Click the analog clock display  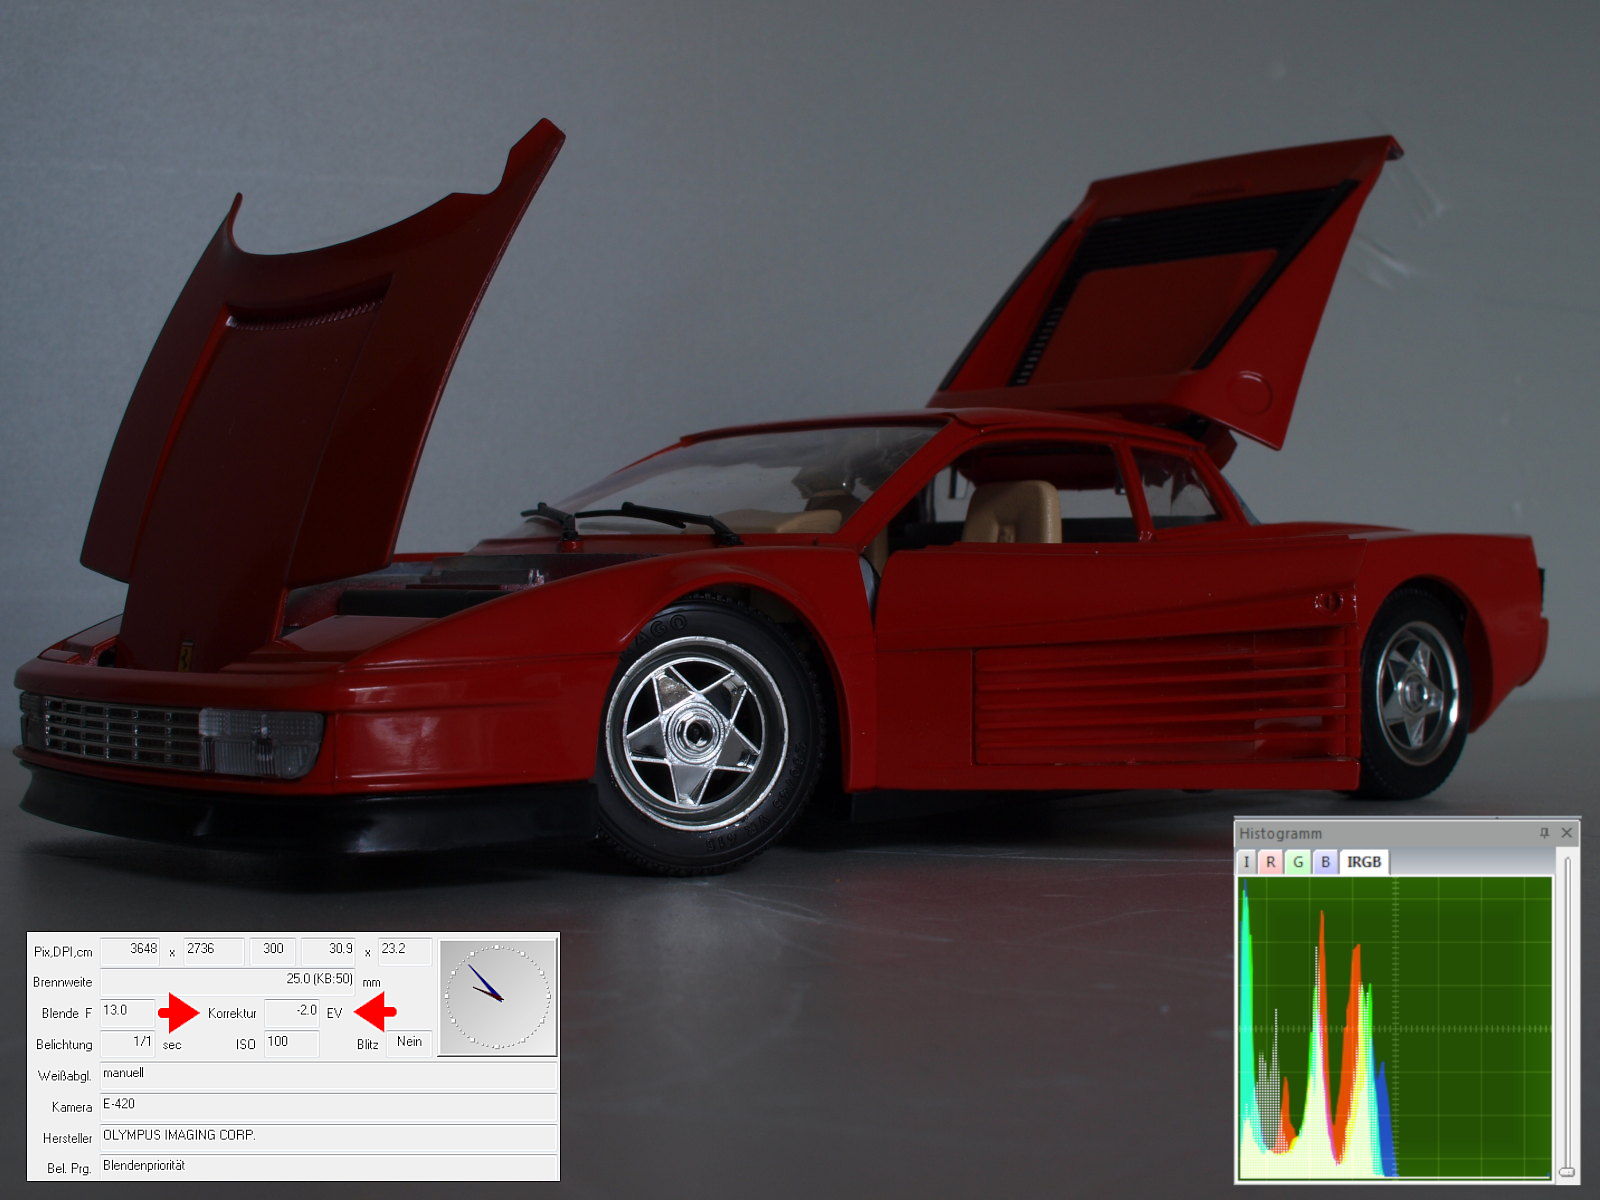497,997
